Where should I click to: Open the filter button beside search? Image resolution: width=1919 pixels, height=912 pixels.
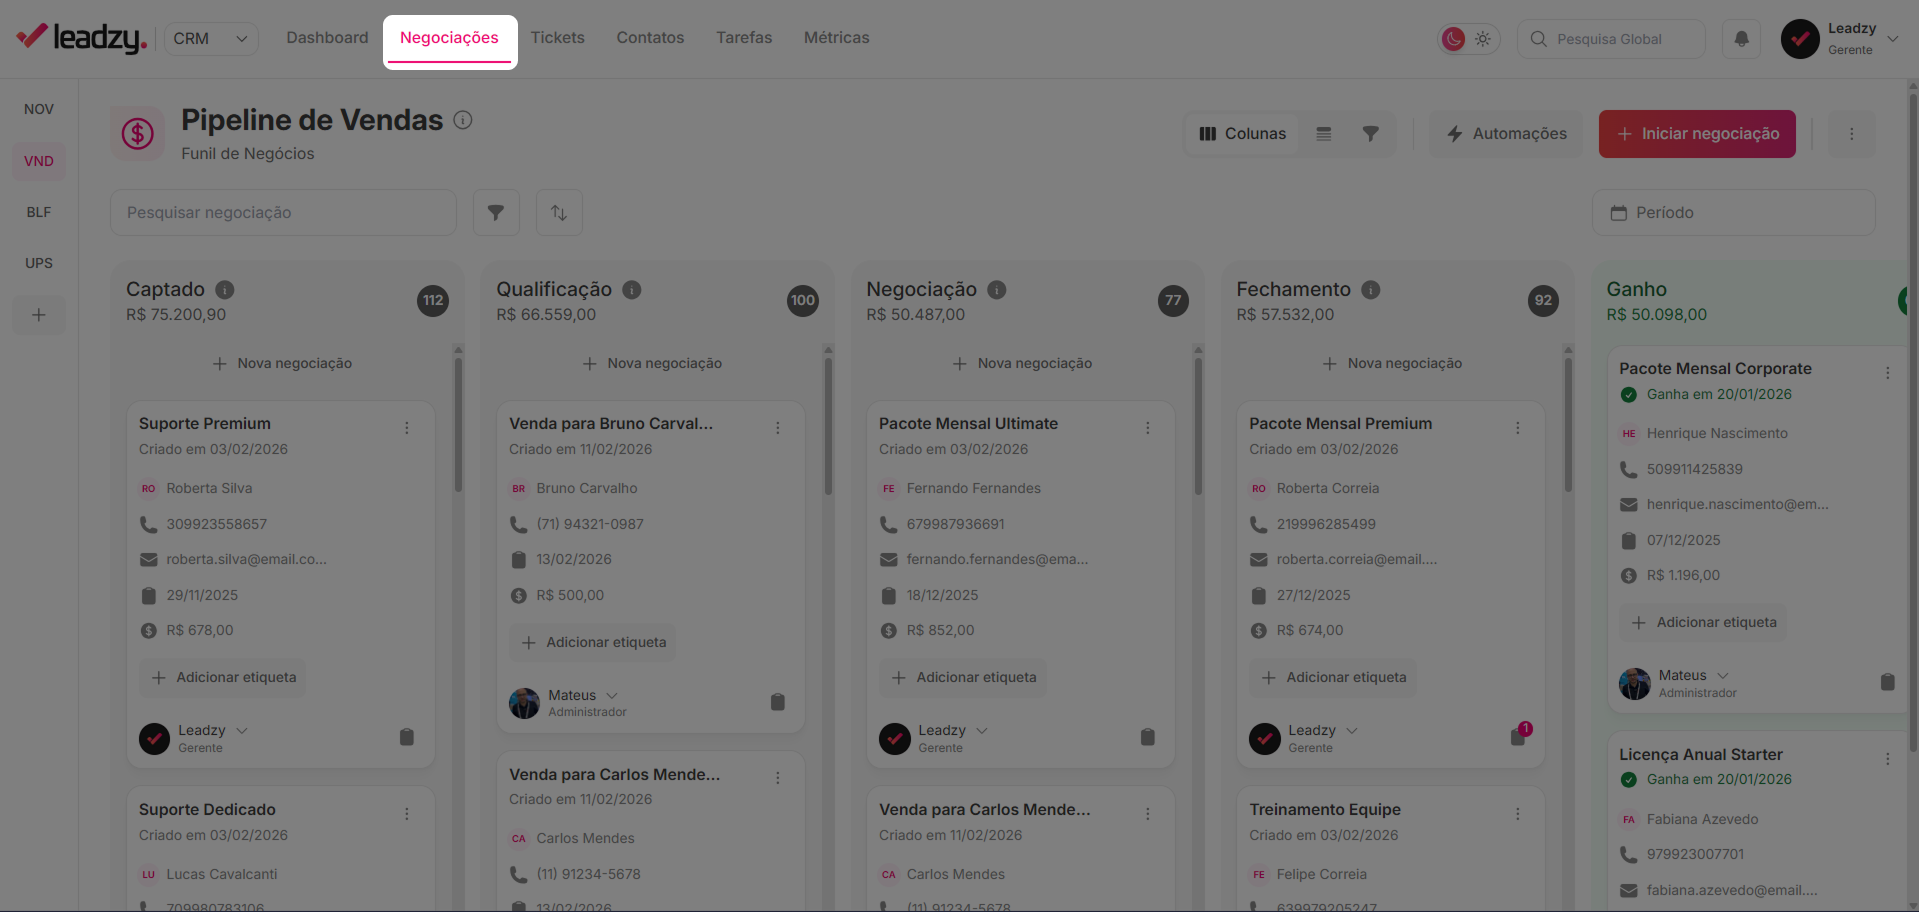(496, 213)
